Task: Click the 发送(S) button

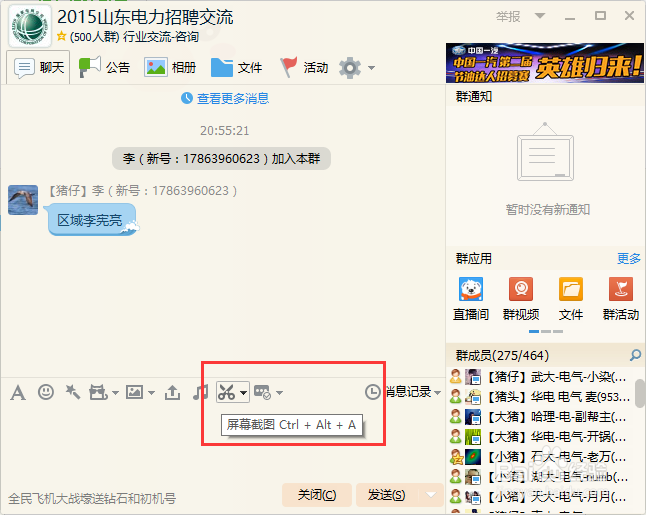Action: click(387, 495)
